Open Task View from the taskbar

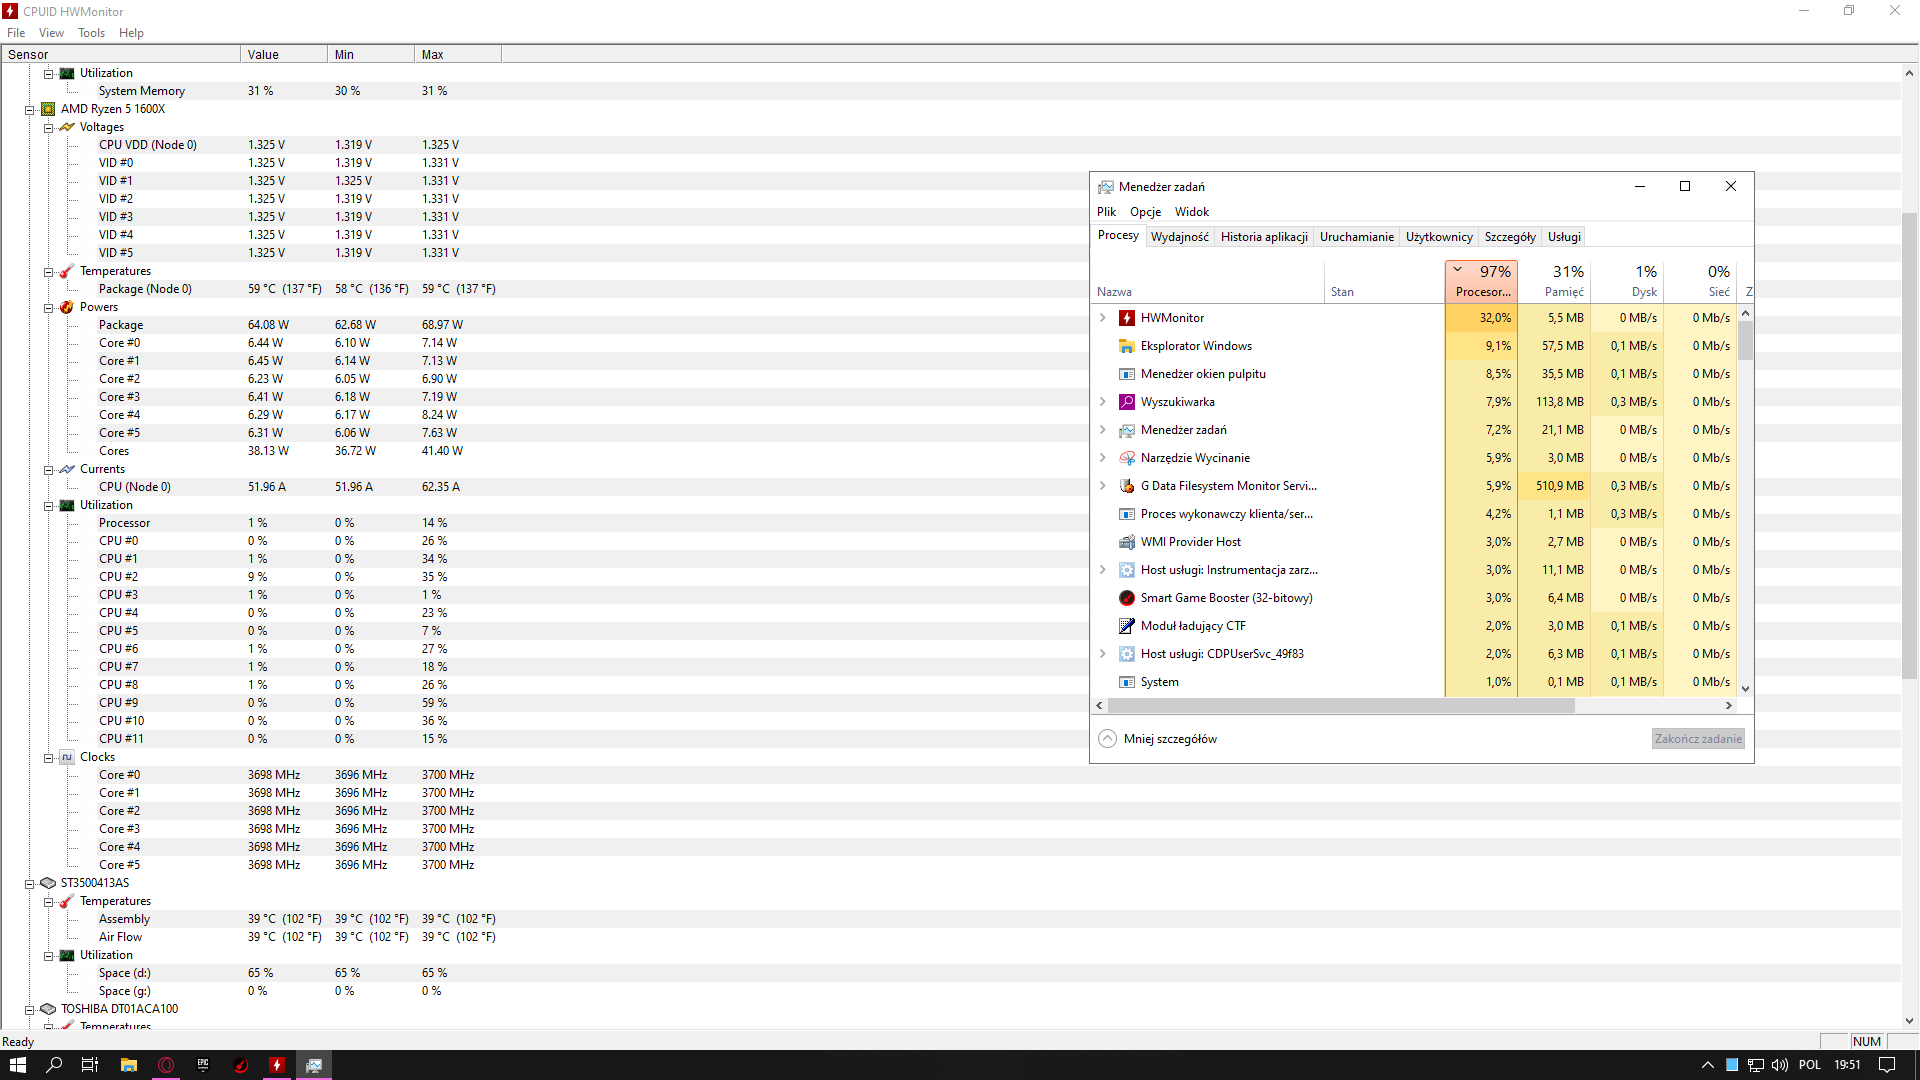tap(90, 1065)
